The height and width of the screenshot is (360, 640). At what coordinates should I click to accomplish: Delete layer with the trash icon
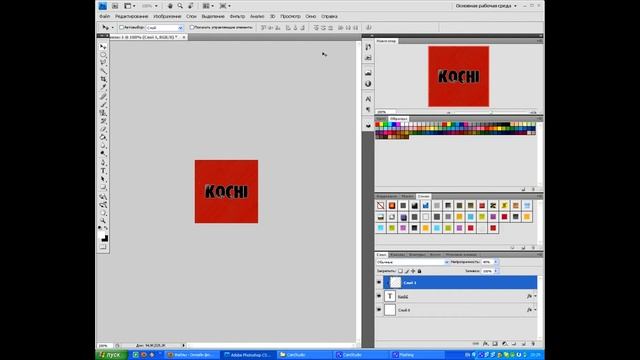coord(533,344)
